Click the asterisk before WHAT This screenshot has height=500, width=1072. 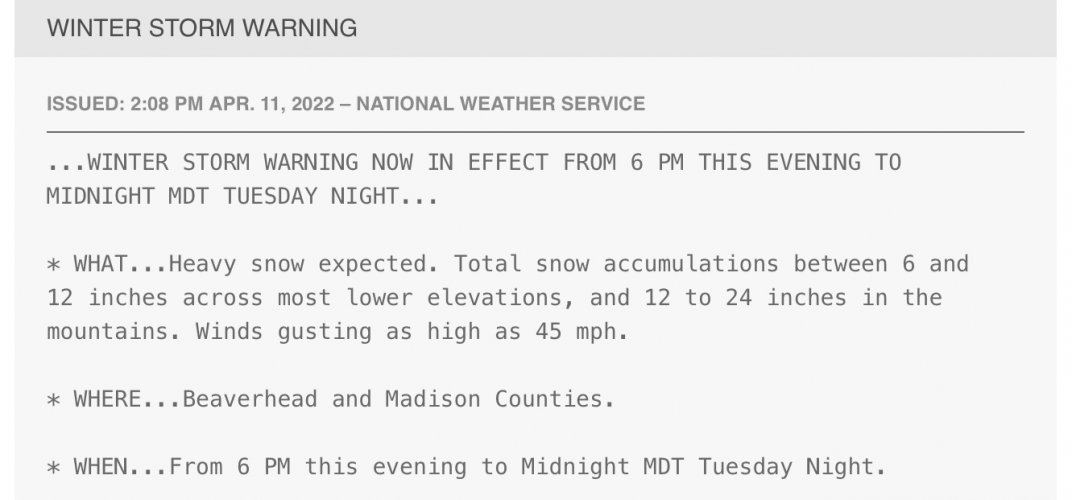(53, 265)
